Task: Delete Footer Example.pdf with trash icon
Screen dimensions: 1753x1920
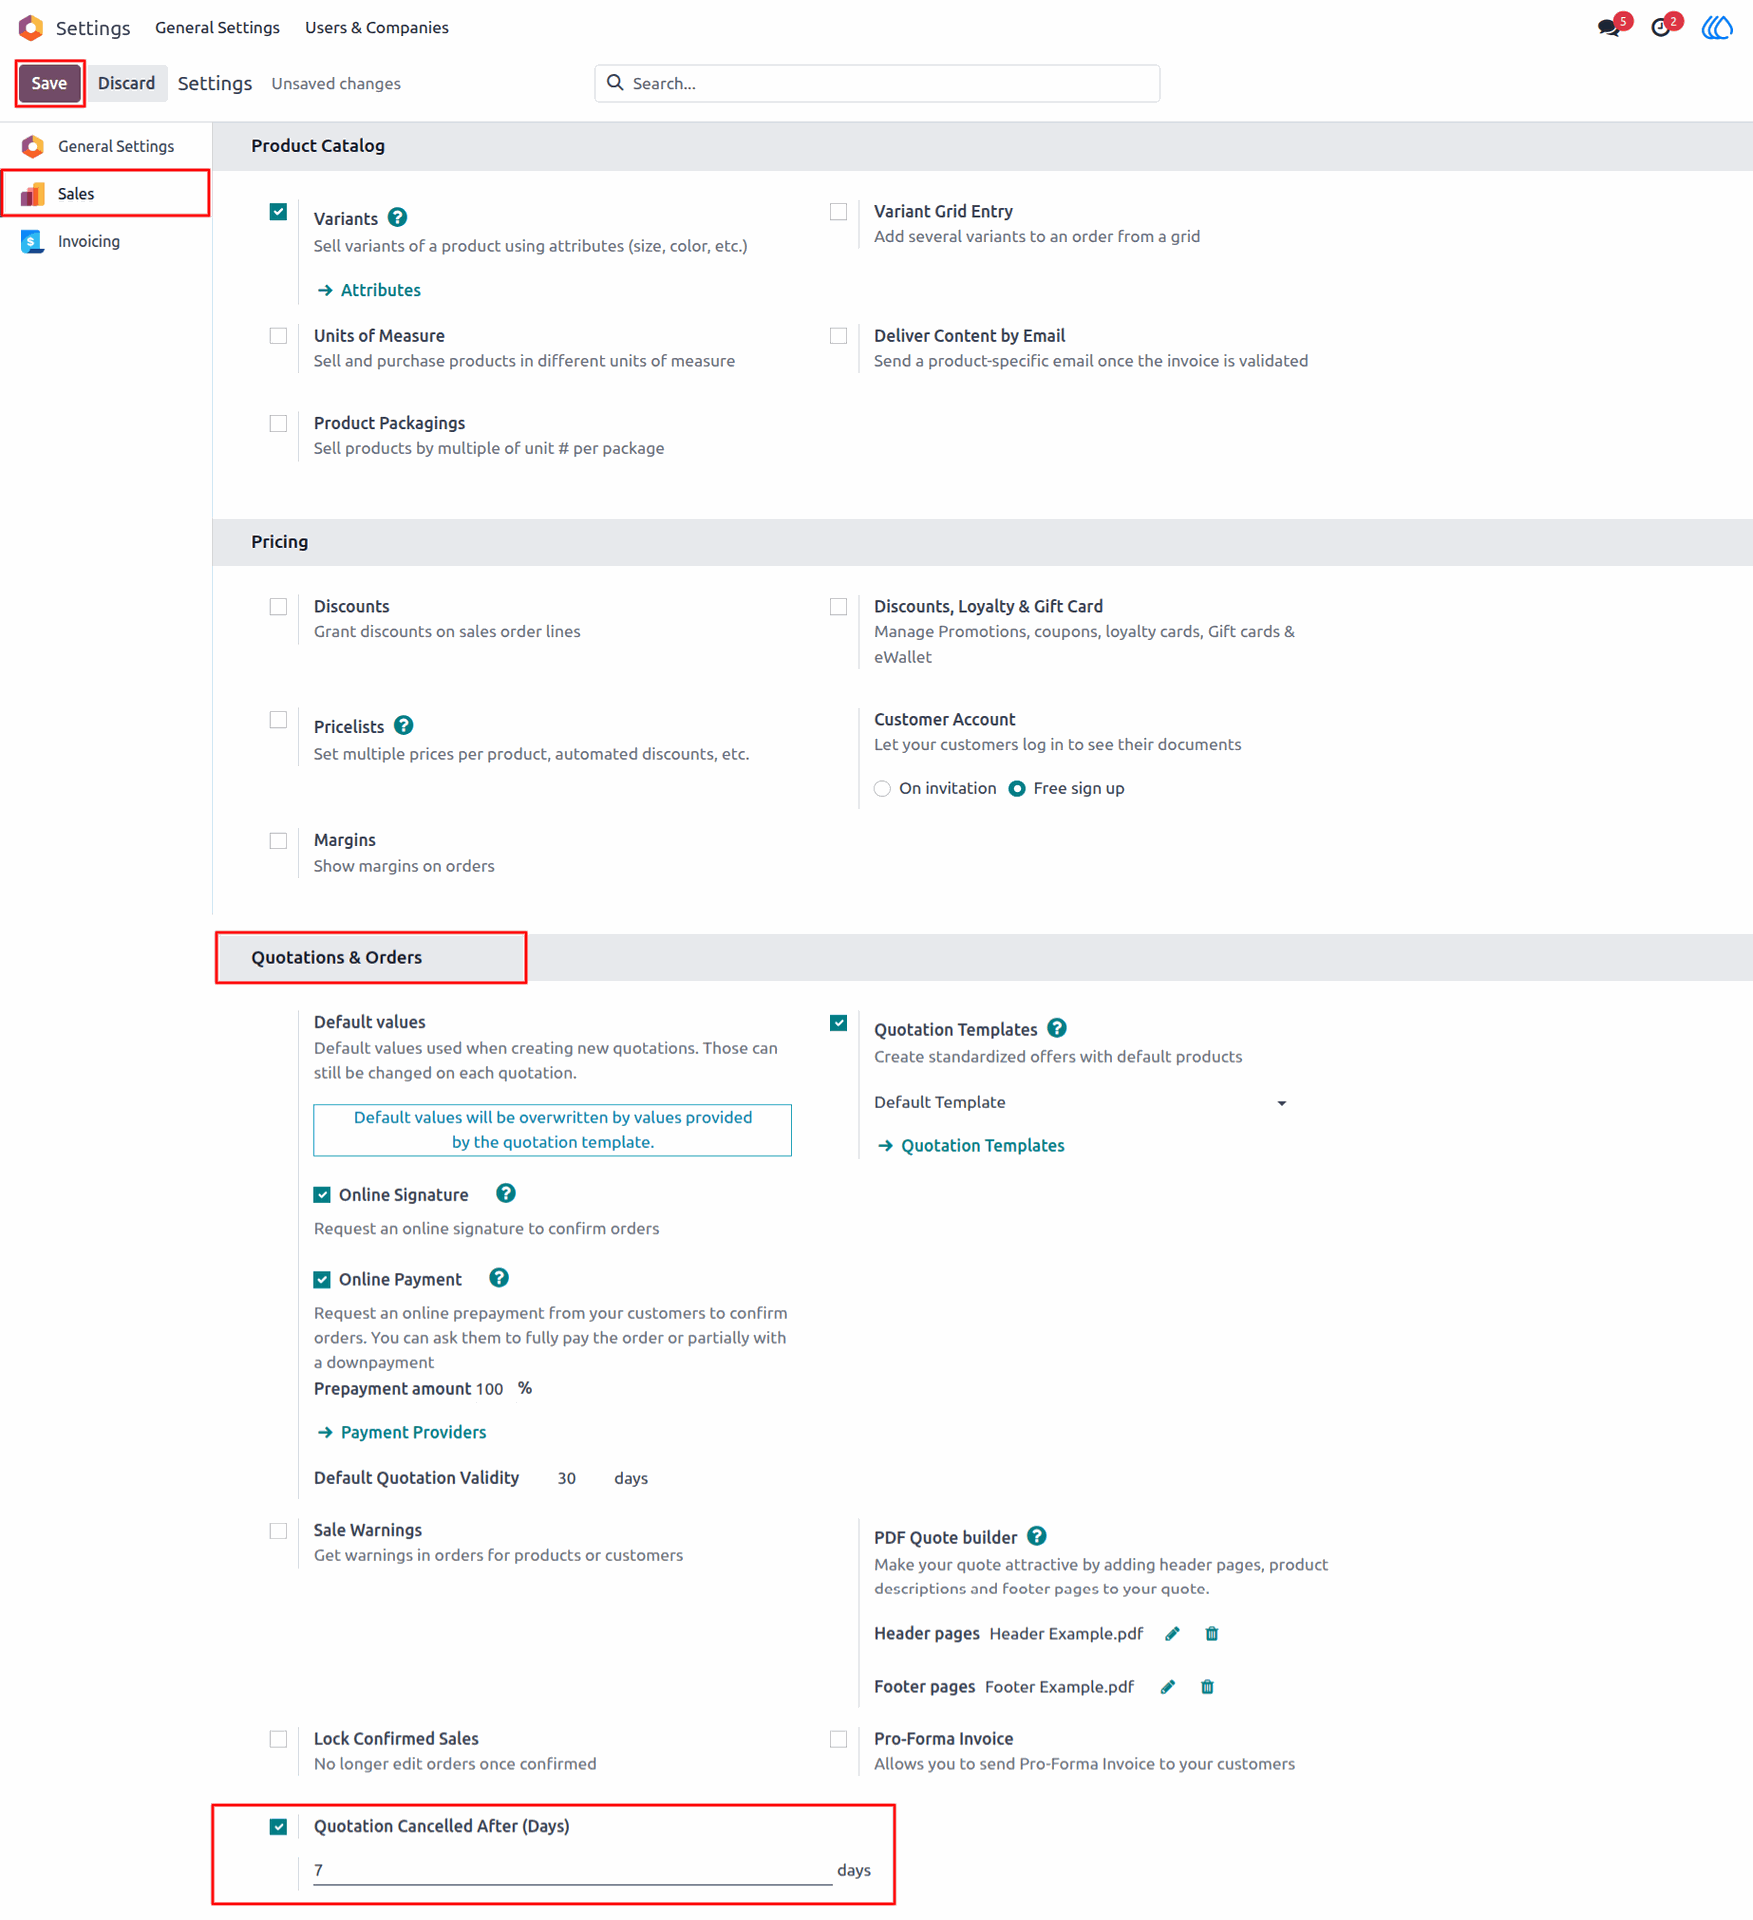Action: [1207, 1686]
